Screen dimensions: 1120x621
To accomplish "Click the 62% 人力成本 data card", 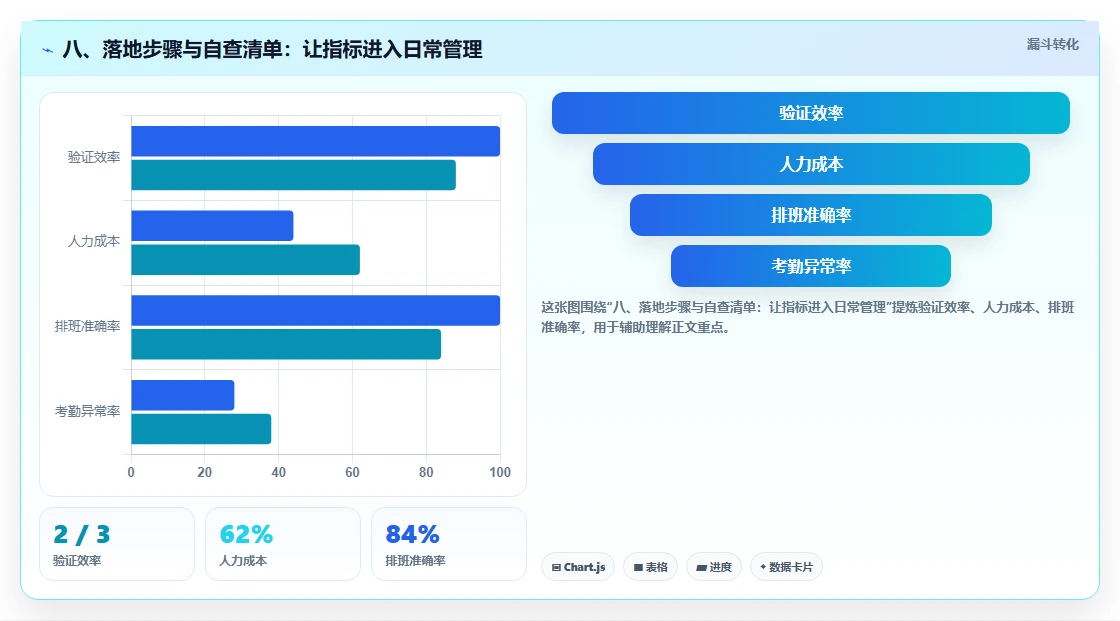I will click(x=283, y=544).
